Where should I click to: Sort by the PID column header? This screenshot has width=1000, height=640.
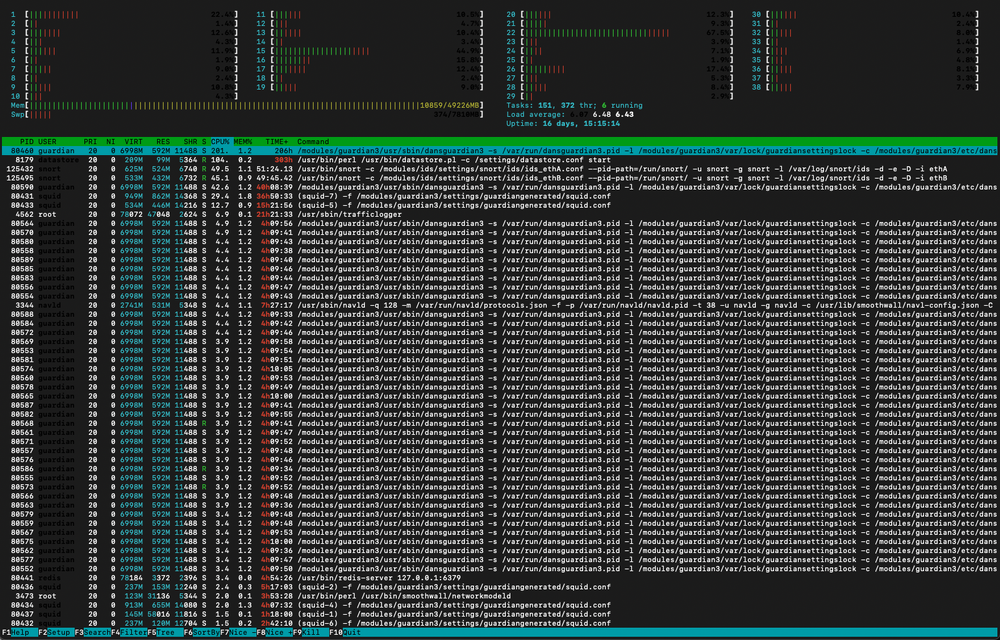pyautogui.click(x=26, y=142)
